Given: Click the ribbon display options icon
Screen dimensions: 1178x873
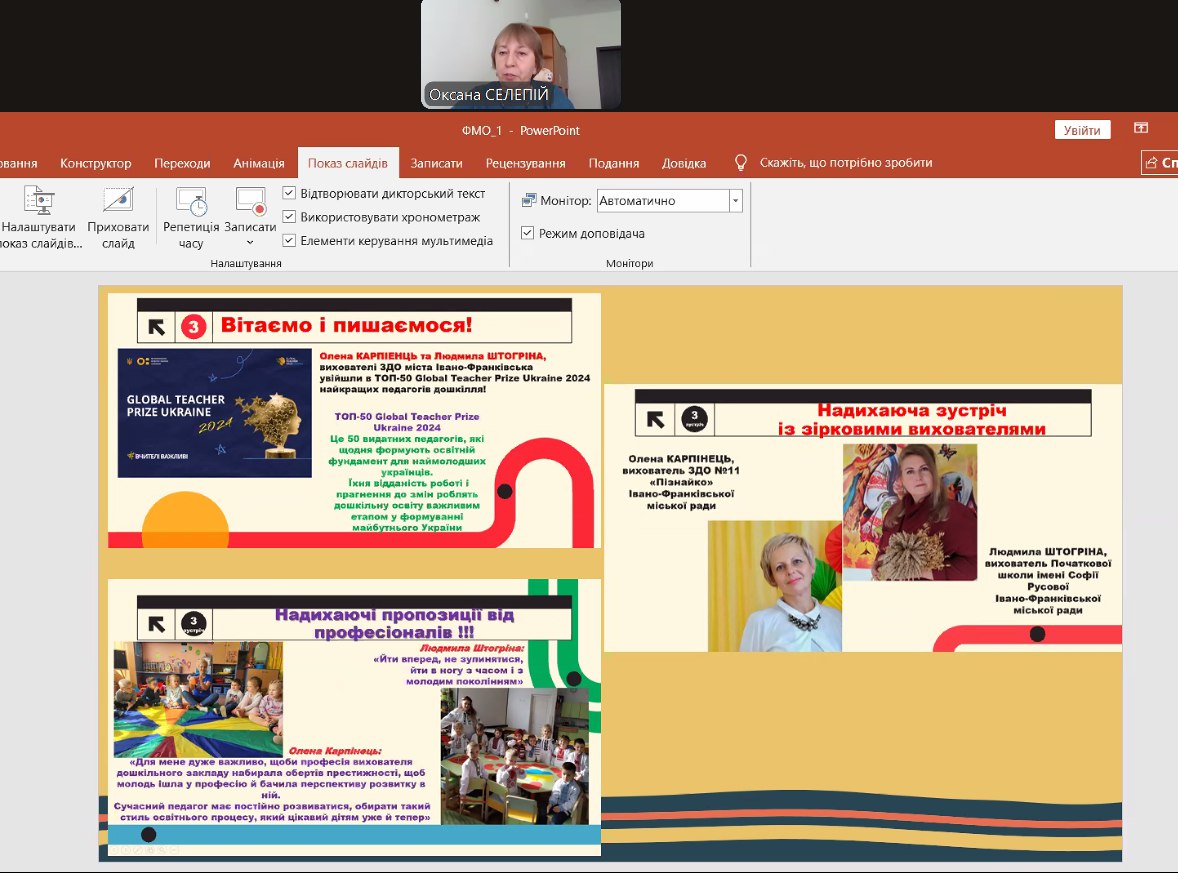Looking at the screenshot, I should pyautogui.click(x=1140, y=129).
